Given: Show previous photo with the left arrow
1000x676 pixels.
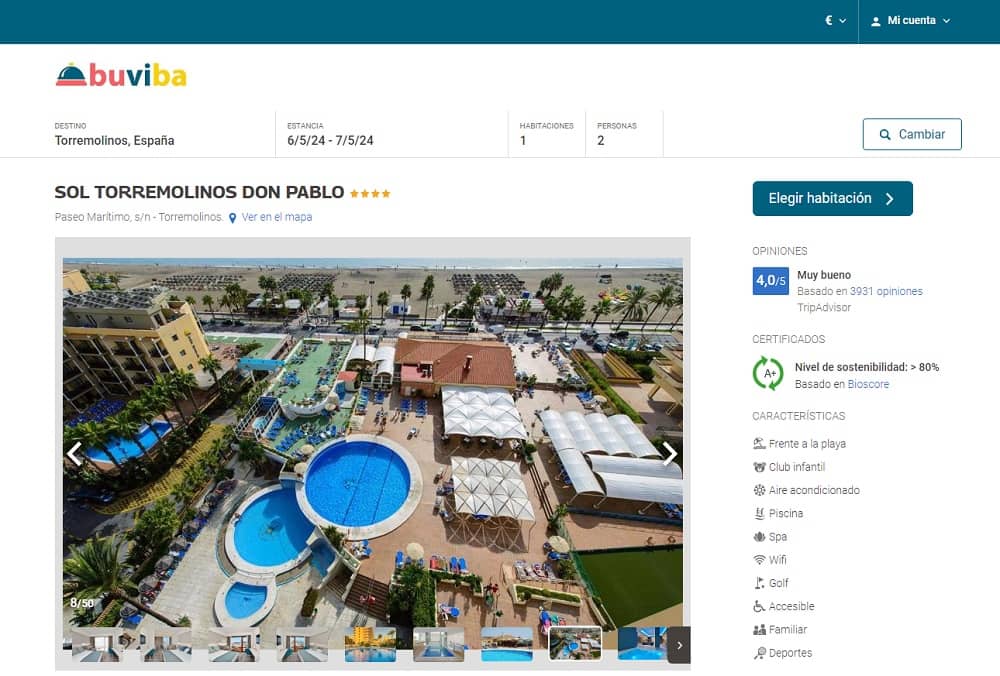Looking at the screenshot, I should coord(75,453).
